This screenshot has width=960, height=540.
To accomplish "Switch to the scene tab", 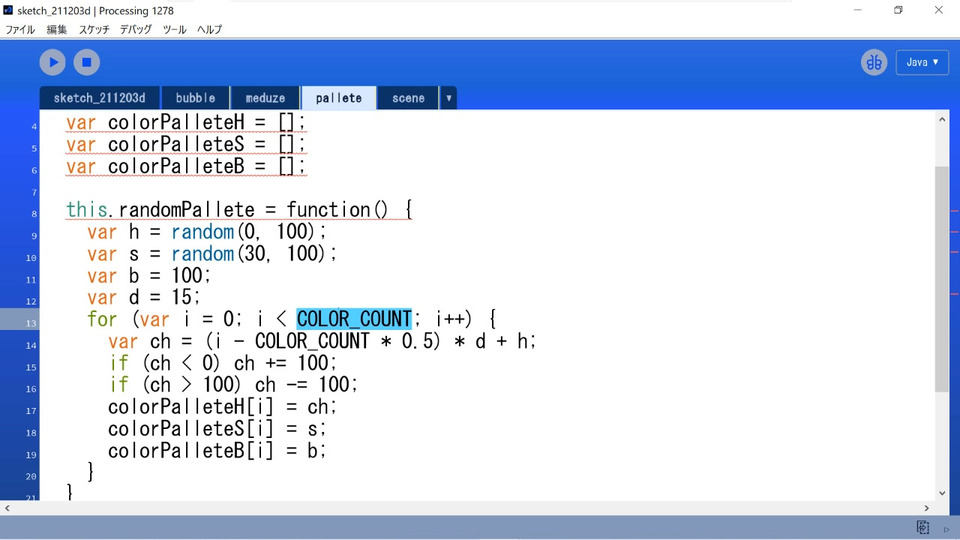I will 408,98.
